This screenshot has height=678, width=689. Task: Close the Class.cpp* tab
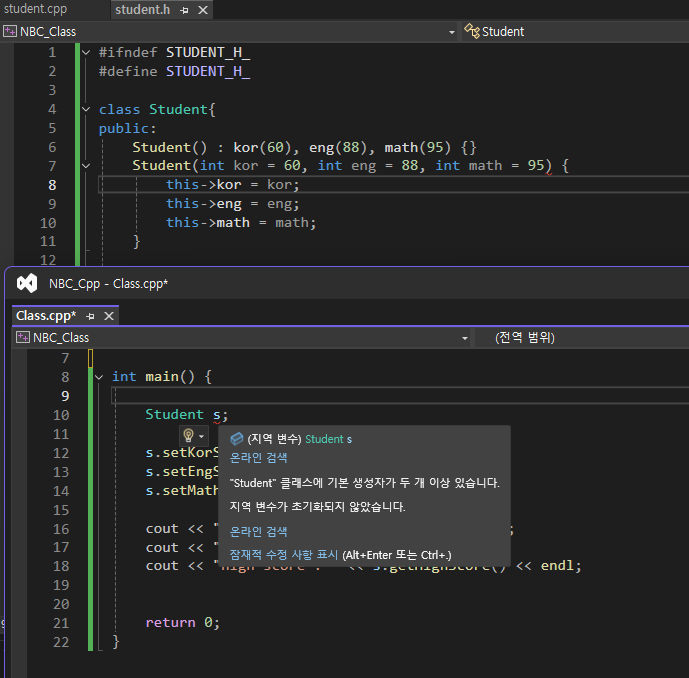pos(109,316)
